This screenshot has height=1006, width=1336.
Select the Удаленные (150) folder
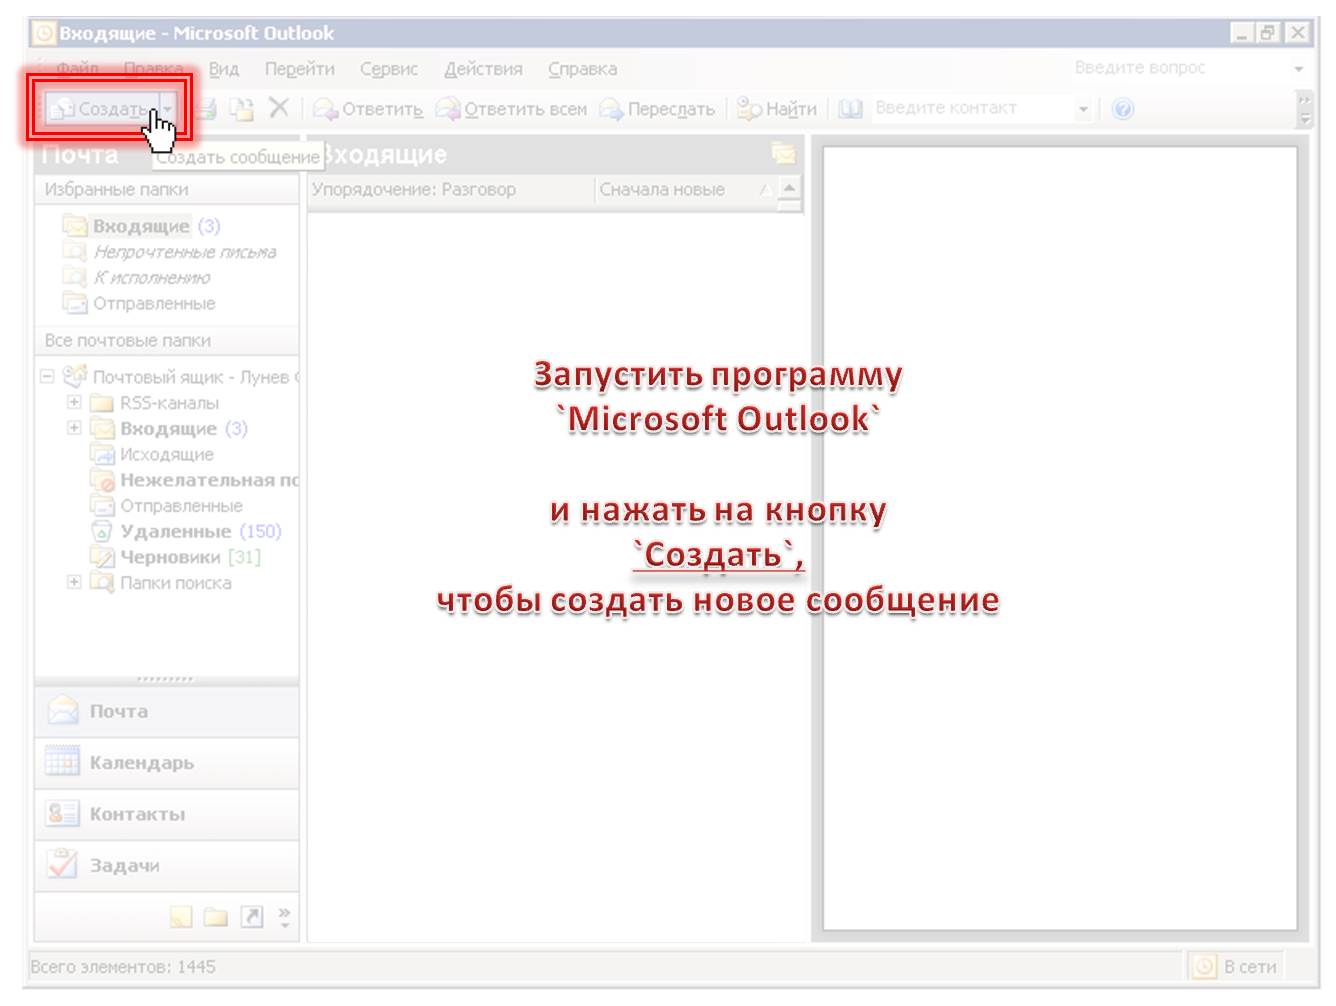pyautogui.click(x=186, y=531)
